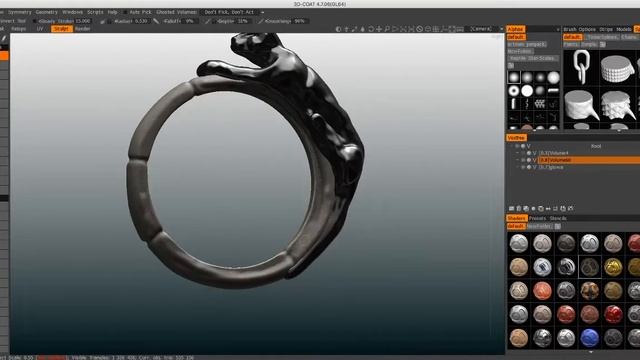Open the Symmetry menu
Screen dimensions: 640x360
pyautogui.click(x=20, y=12)
